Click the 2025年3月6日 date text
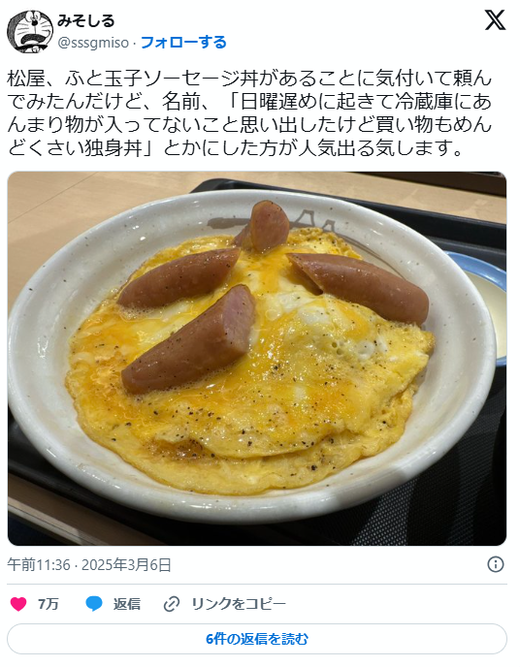This screenshot has width=520, height=667. 126,565
